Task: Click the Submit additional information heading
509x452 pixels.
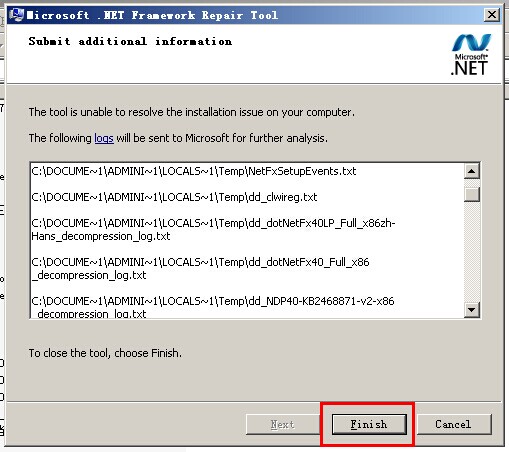Action: (x=130, y=41)
